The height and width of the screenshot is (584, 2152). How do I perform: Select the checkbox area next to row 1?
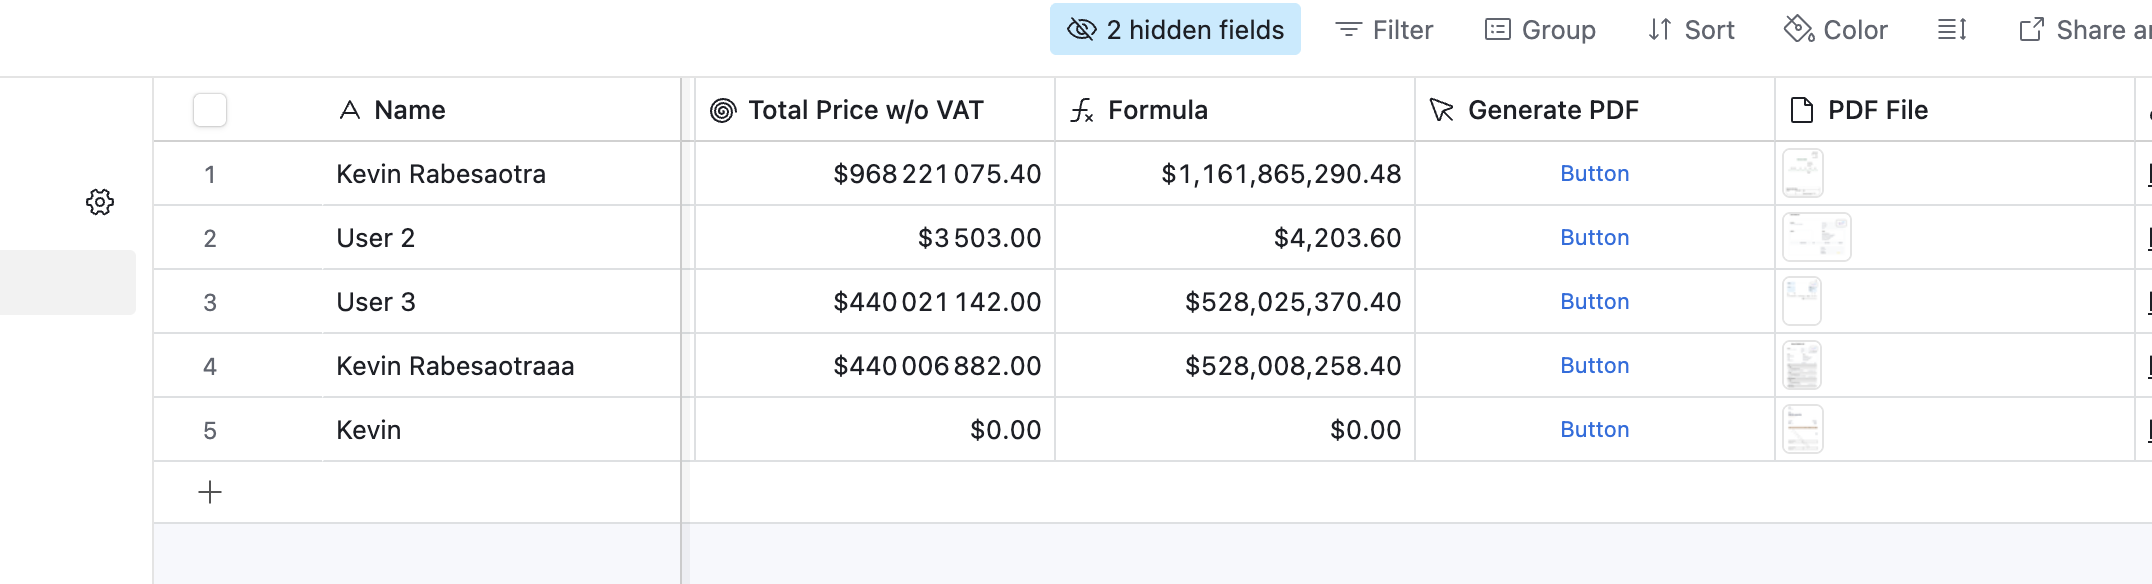click(210, 173)
